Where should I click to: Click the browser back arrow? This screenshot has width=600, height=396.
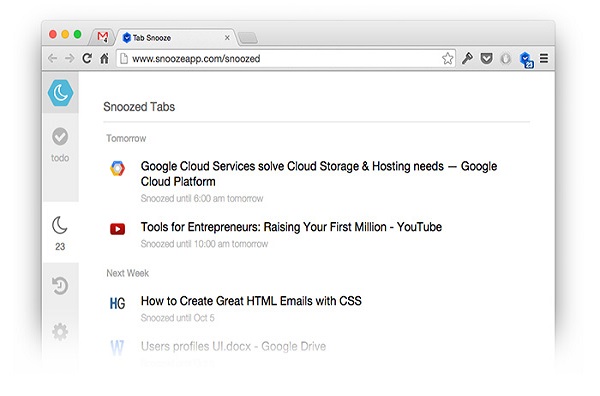pos(52,59)
